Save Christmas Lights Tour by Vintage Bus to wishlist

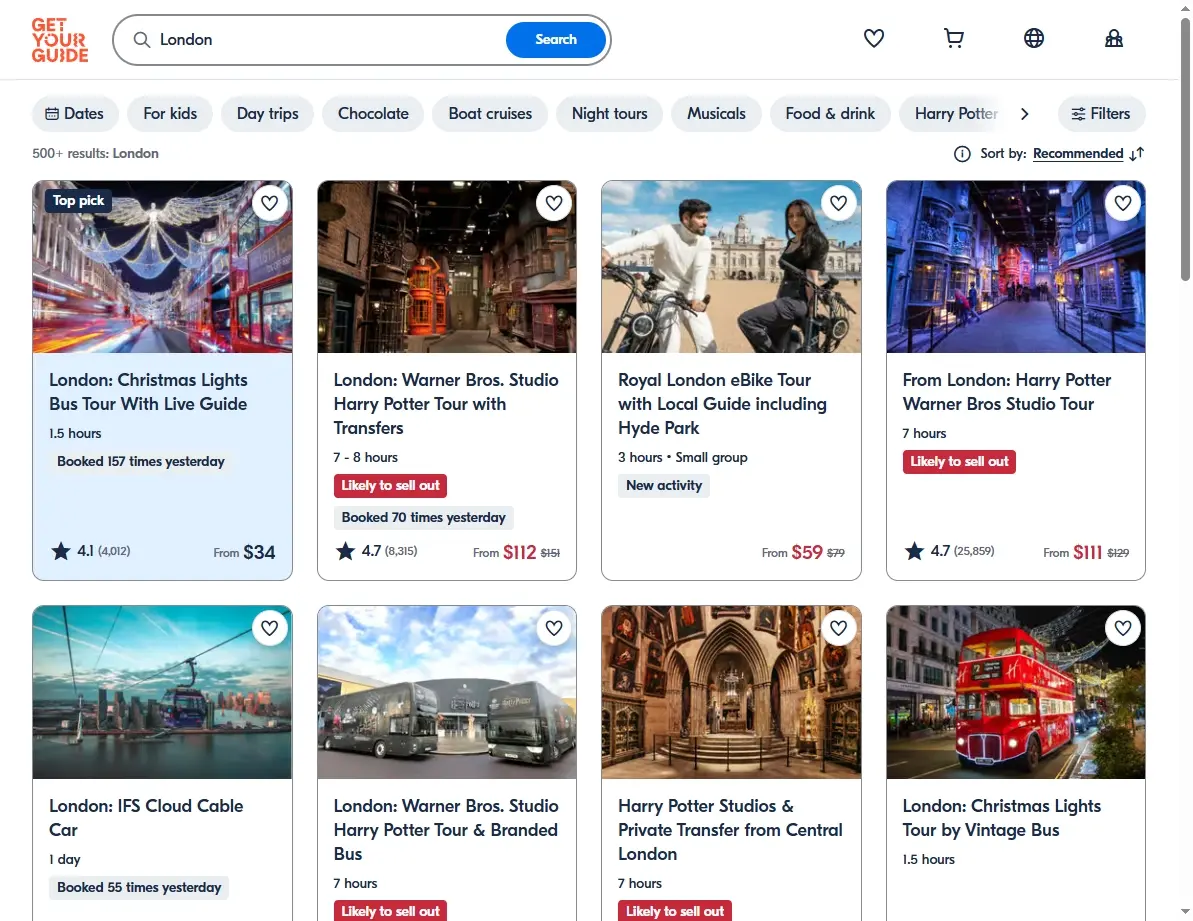[1123, 628]
